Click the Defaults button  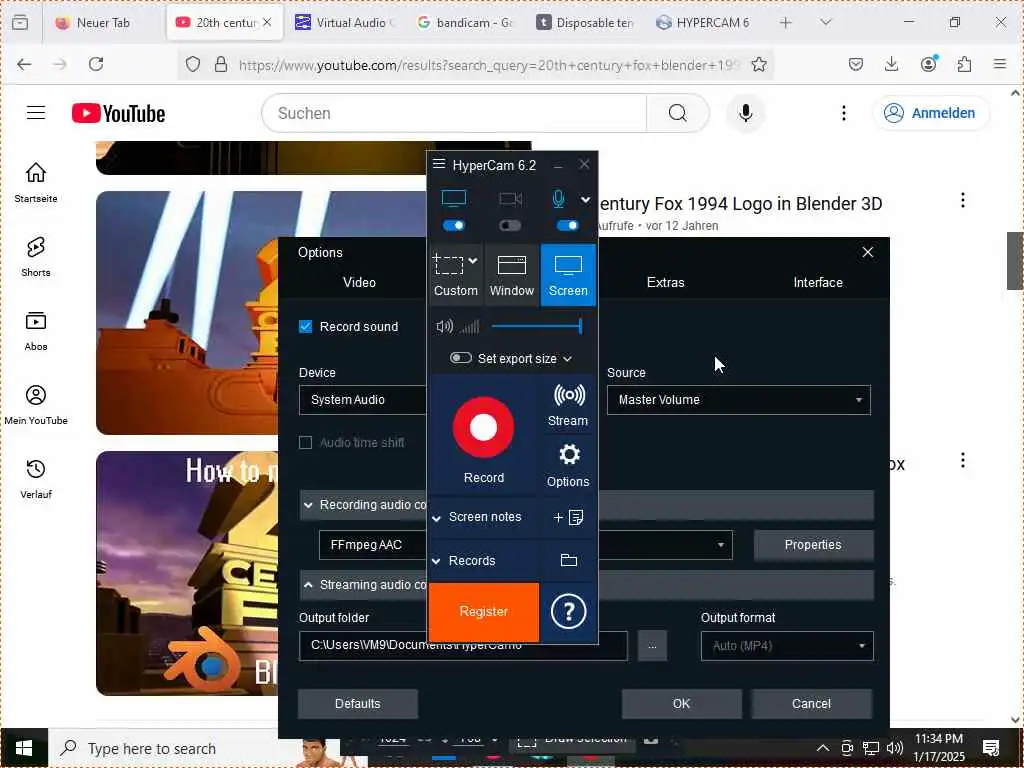[357, 703]
